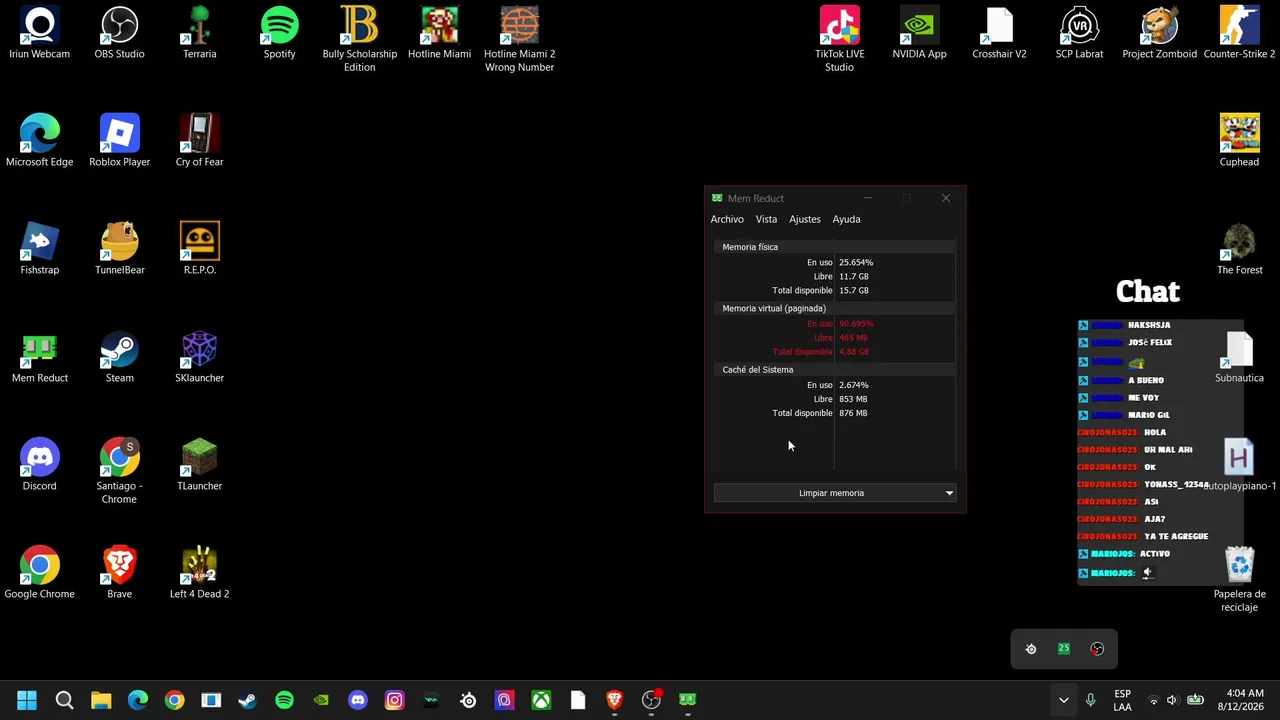The height and width of the screenshot is (720, 1280).
Task: Select the Cuphead desktop shortcut
Action: 1240,141
